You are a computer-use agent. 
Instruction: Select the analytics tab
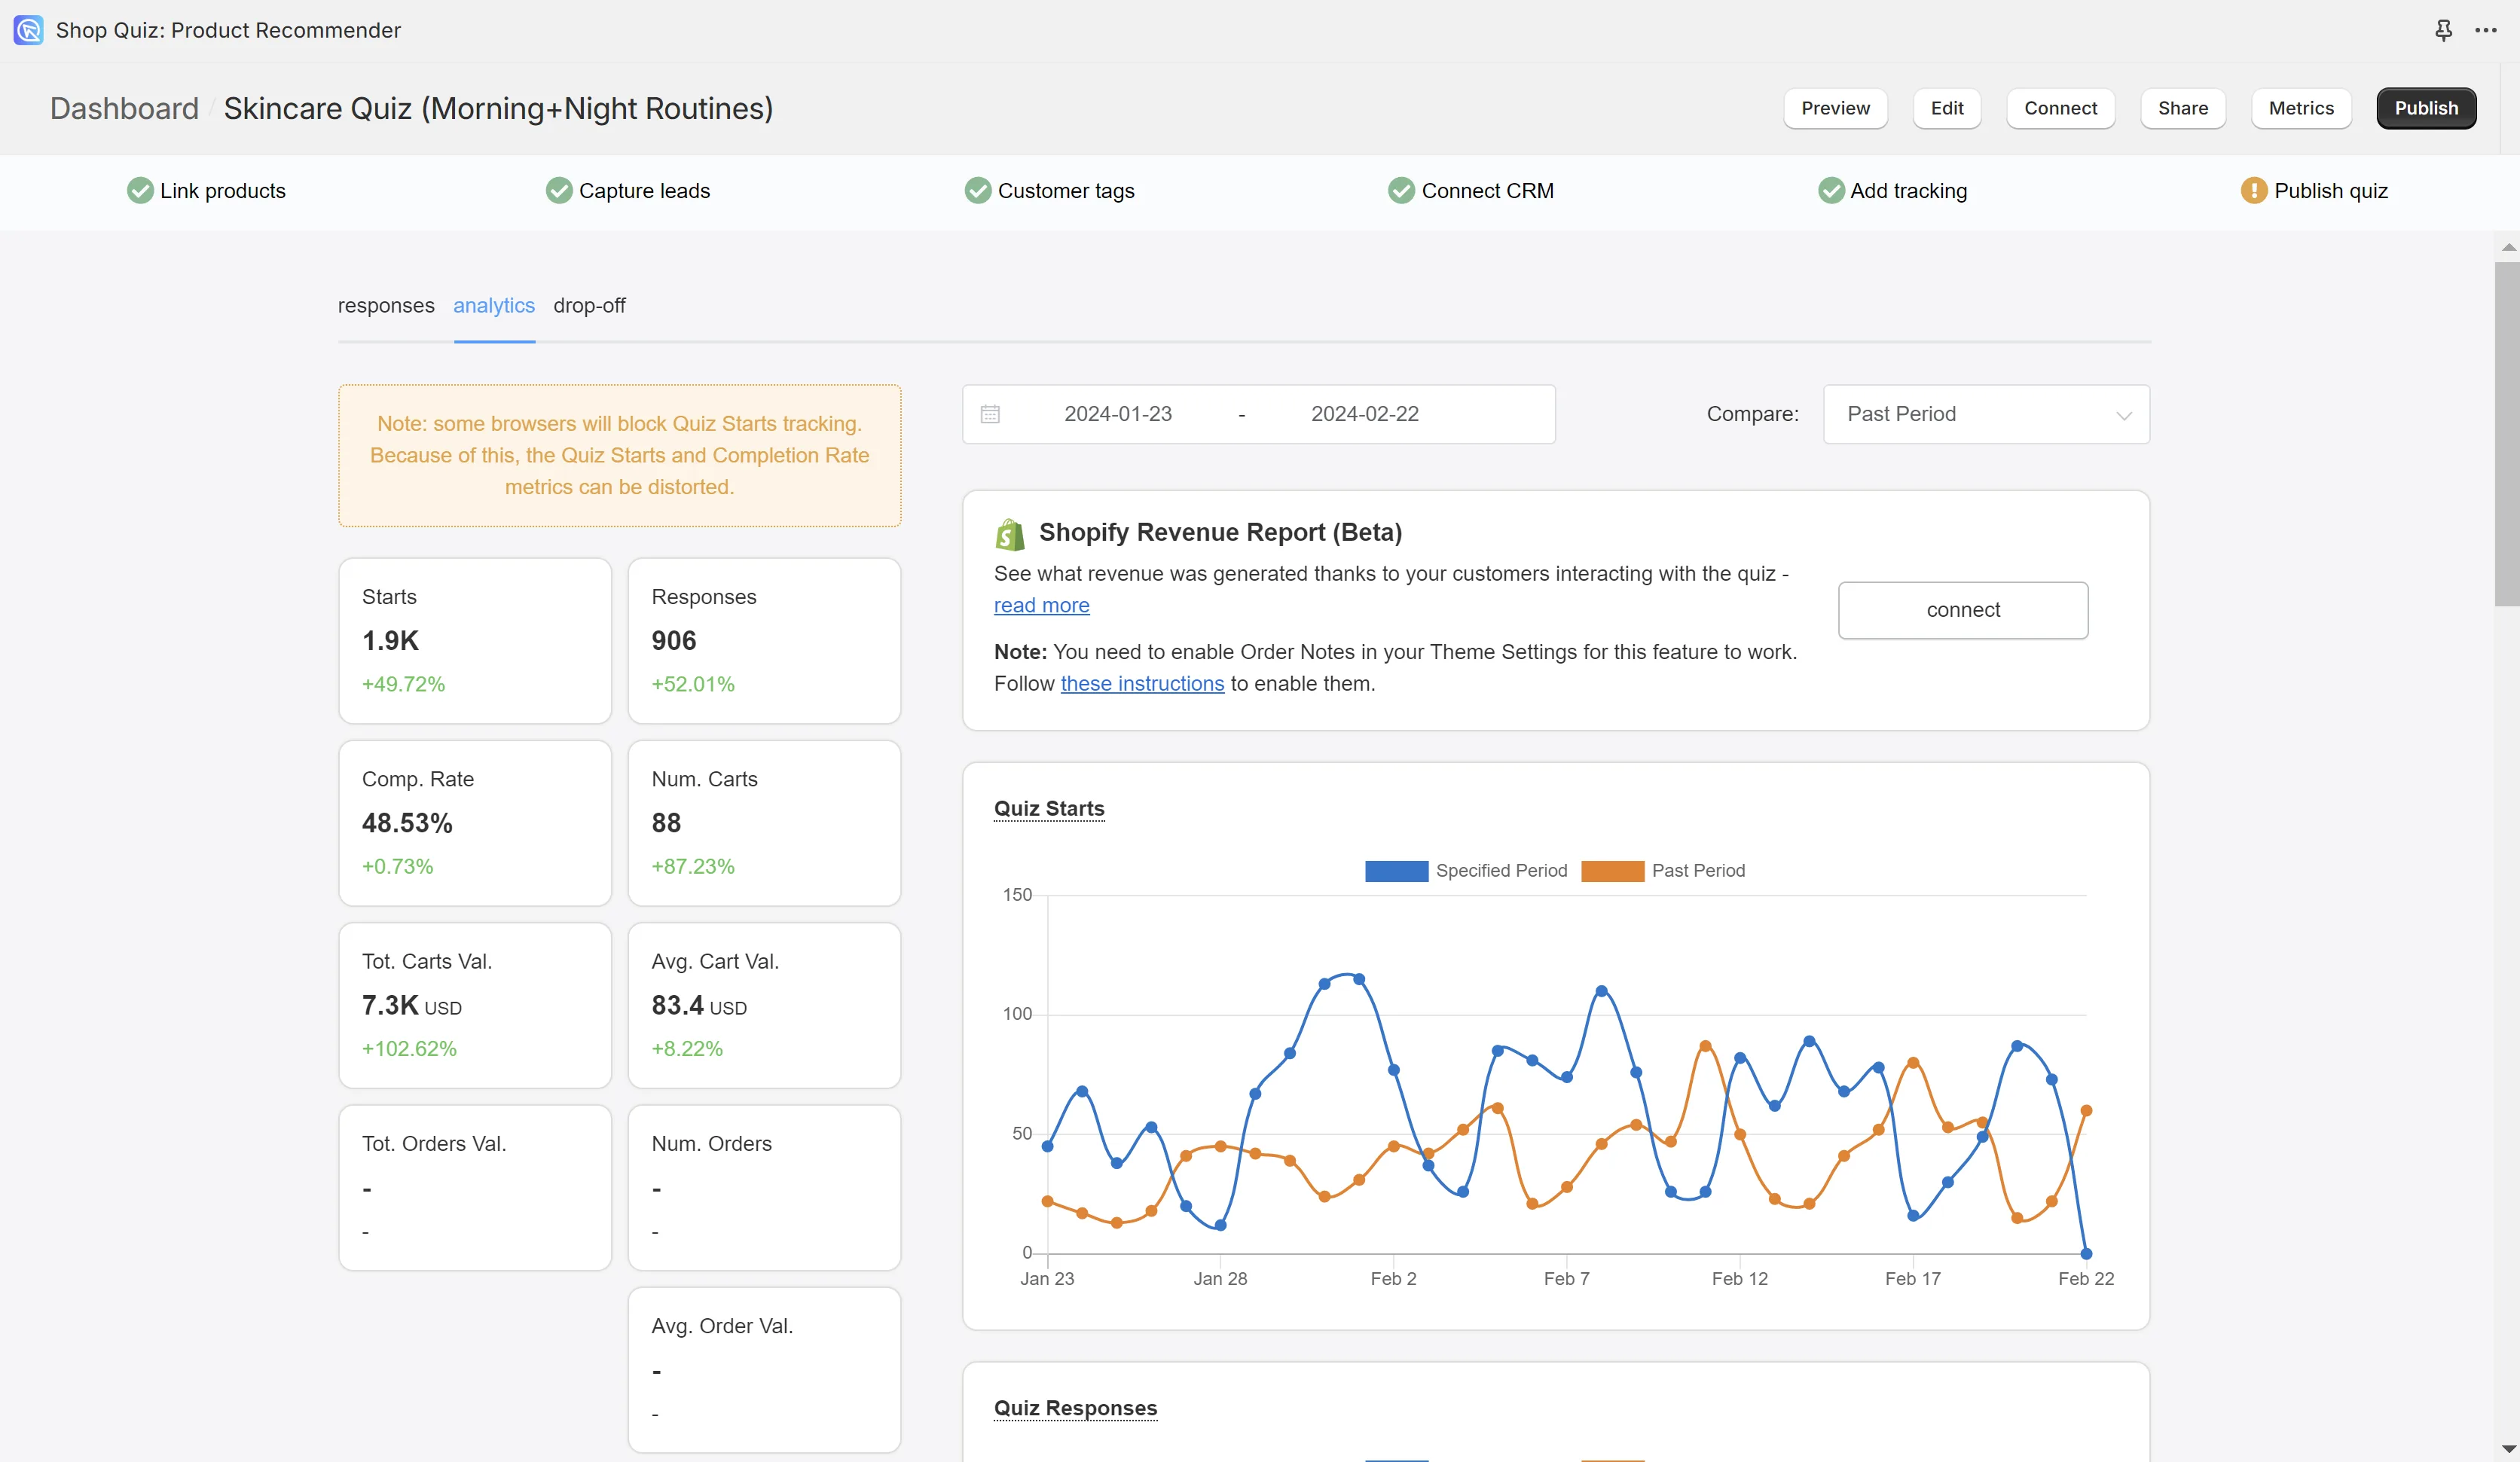(x=494, y=306)
